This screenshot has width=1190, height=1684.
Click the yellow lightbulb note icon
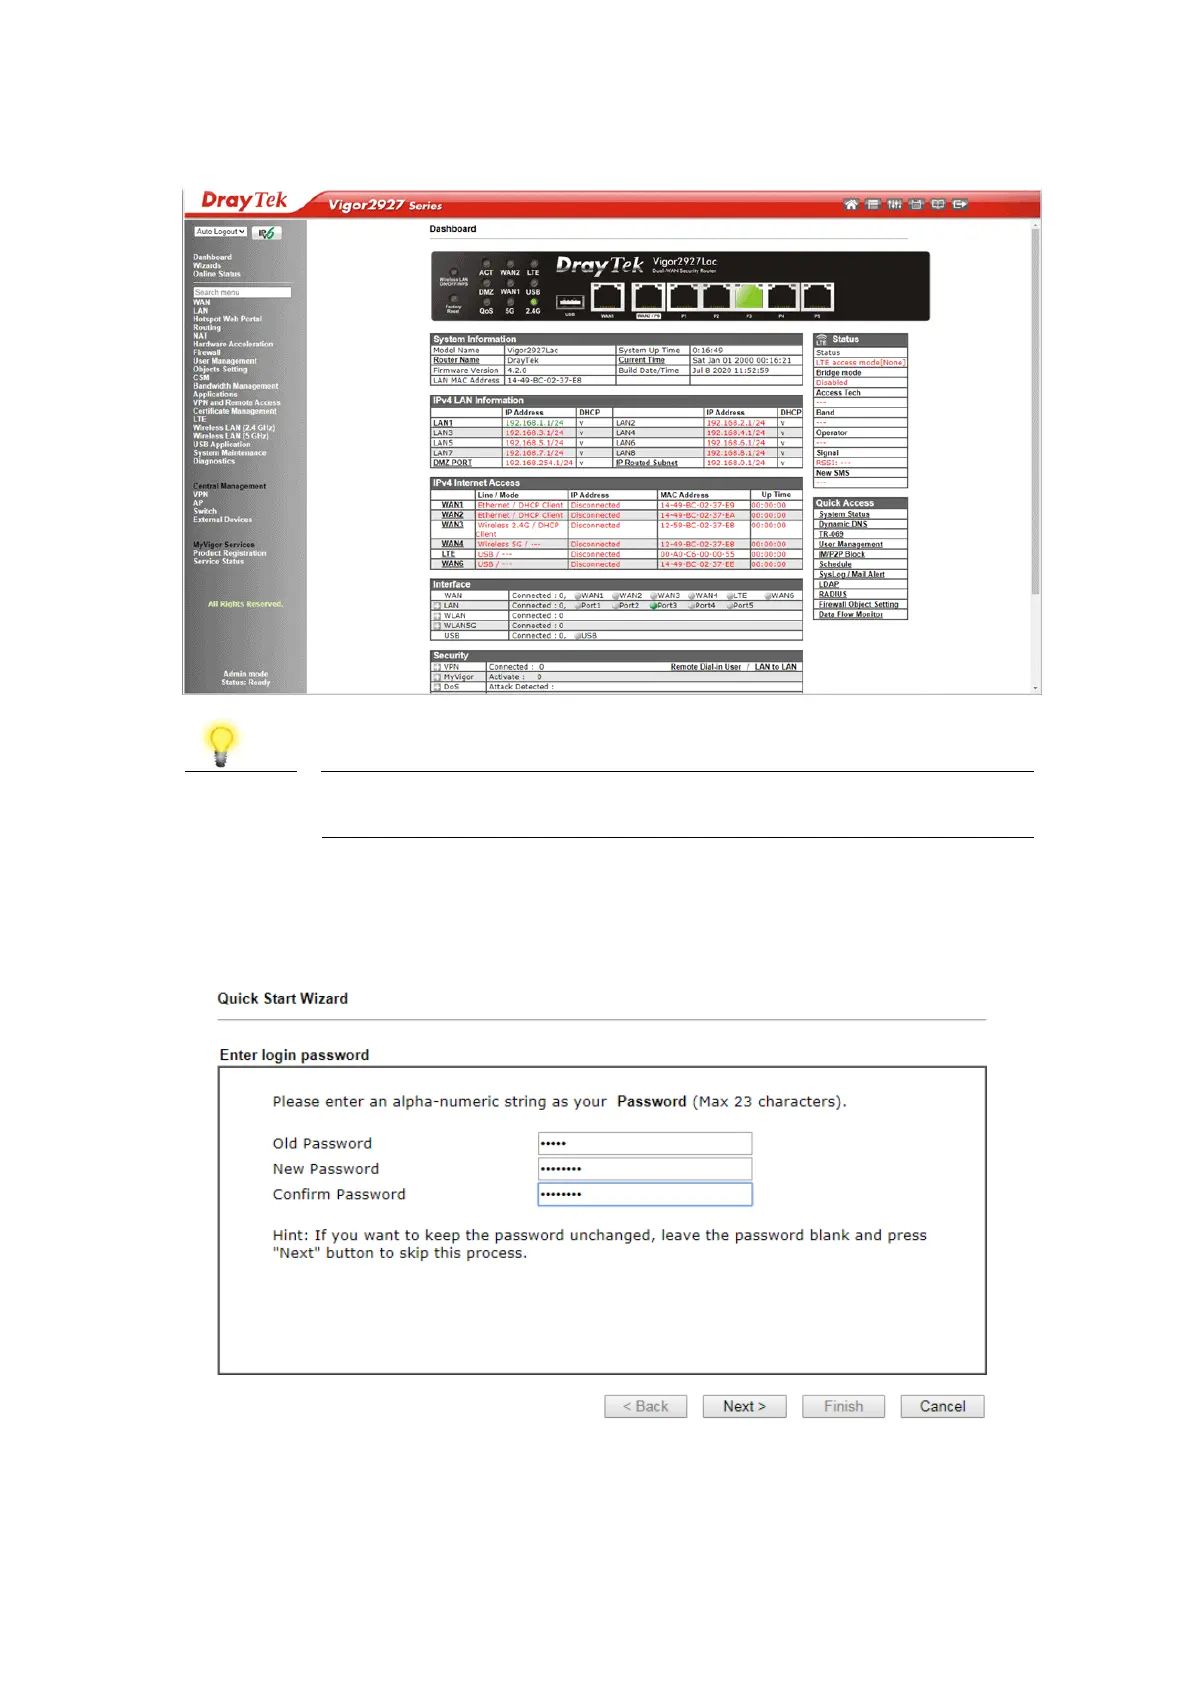pos(221,744)
